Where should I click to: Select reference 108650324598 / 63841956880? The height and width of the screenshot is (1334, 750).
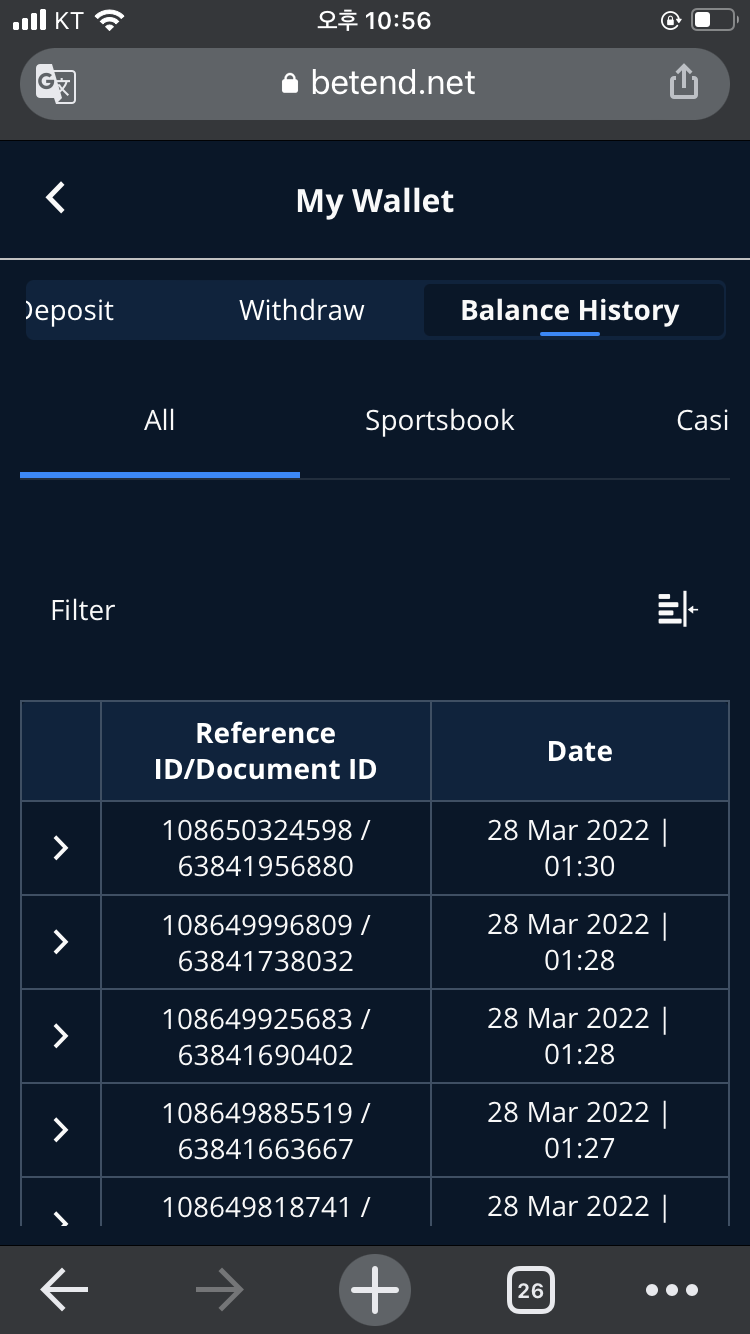point(266,848)
